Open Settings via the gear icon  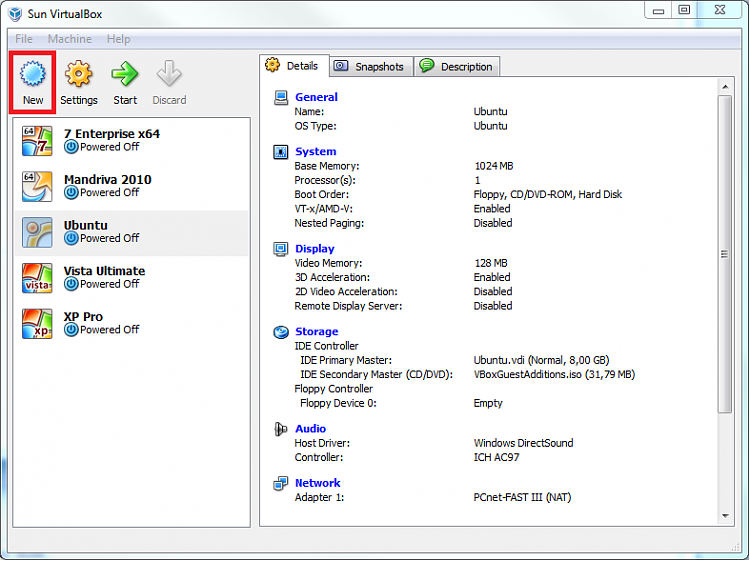pos(78,74)
